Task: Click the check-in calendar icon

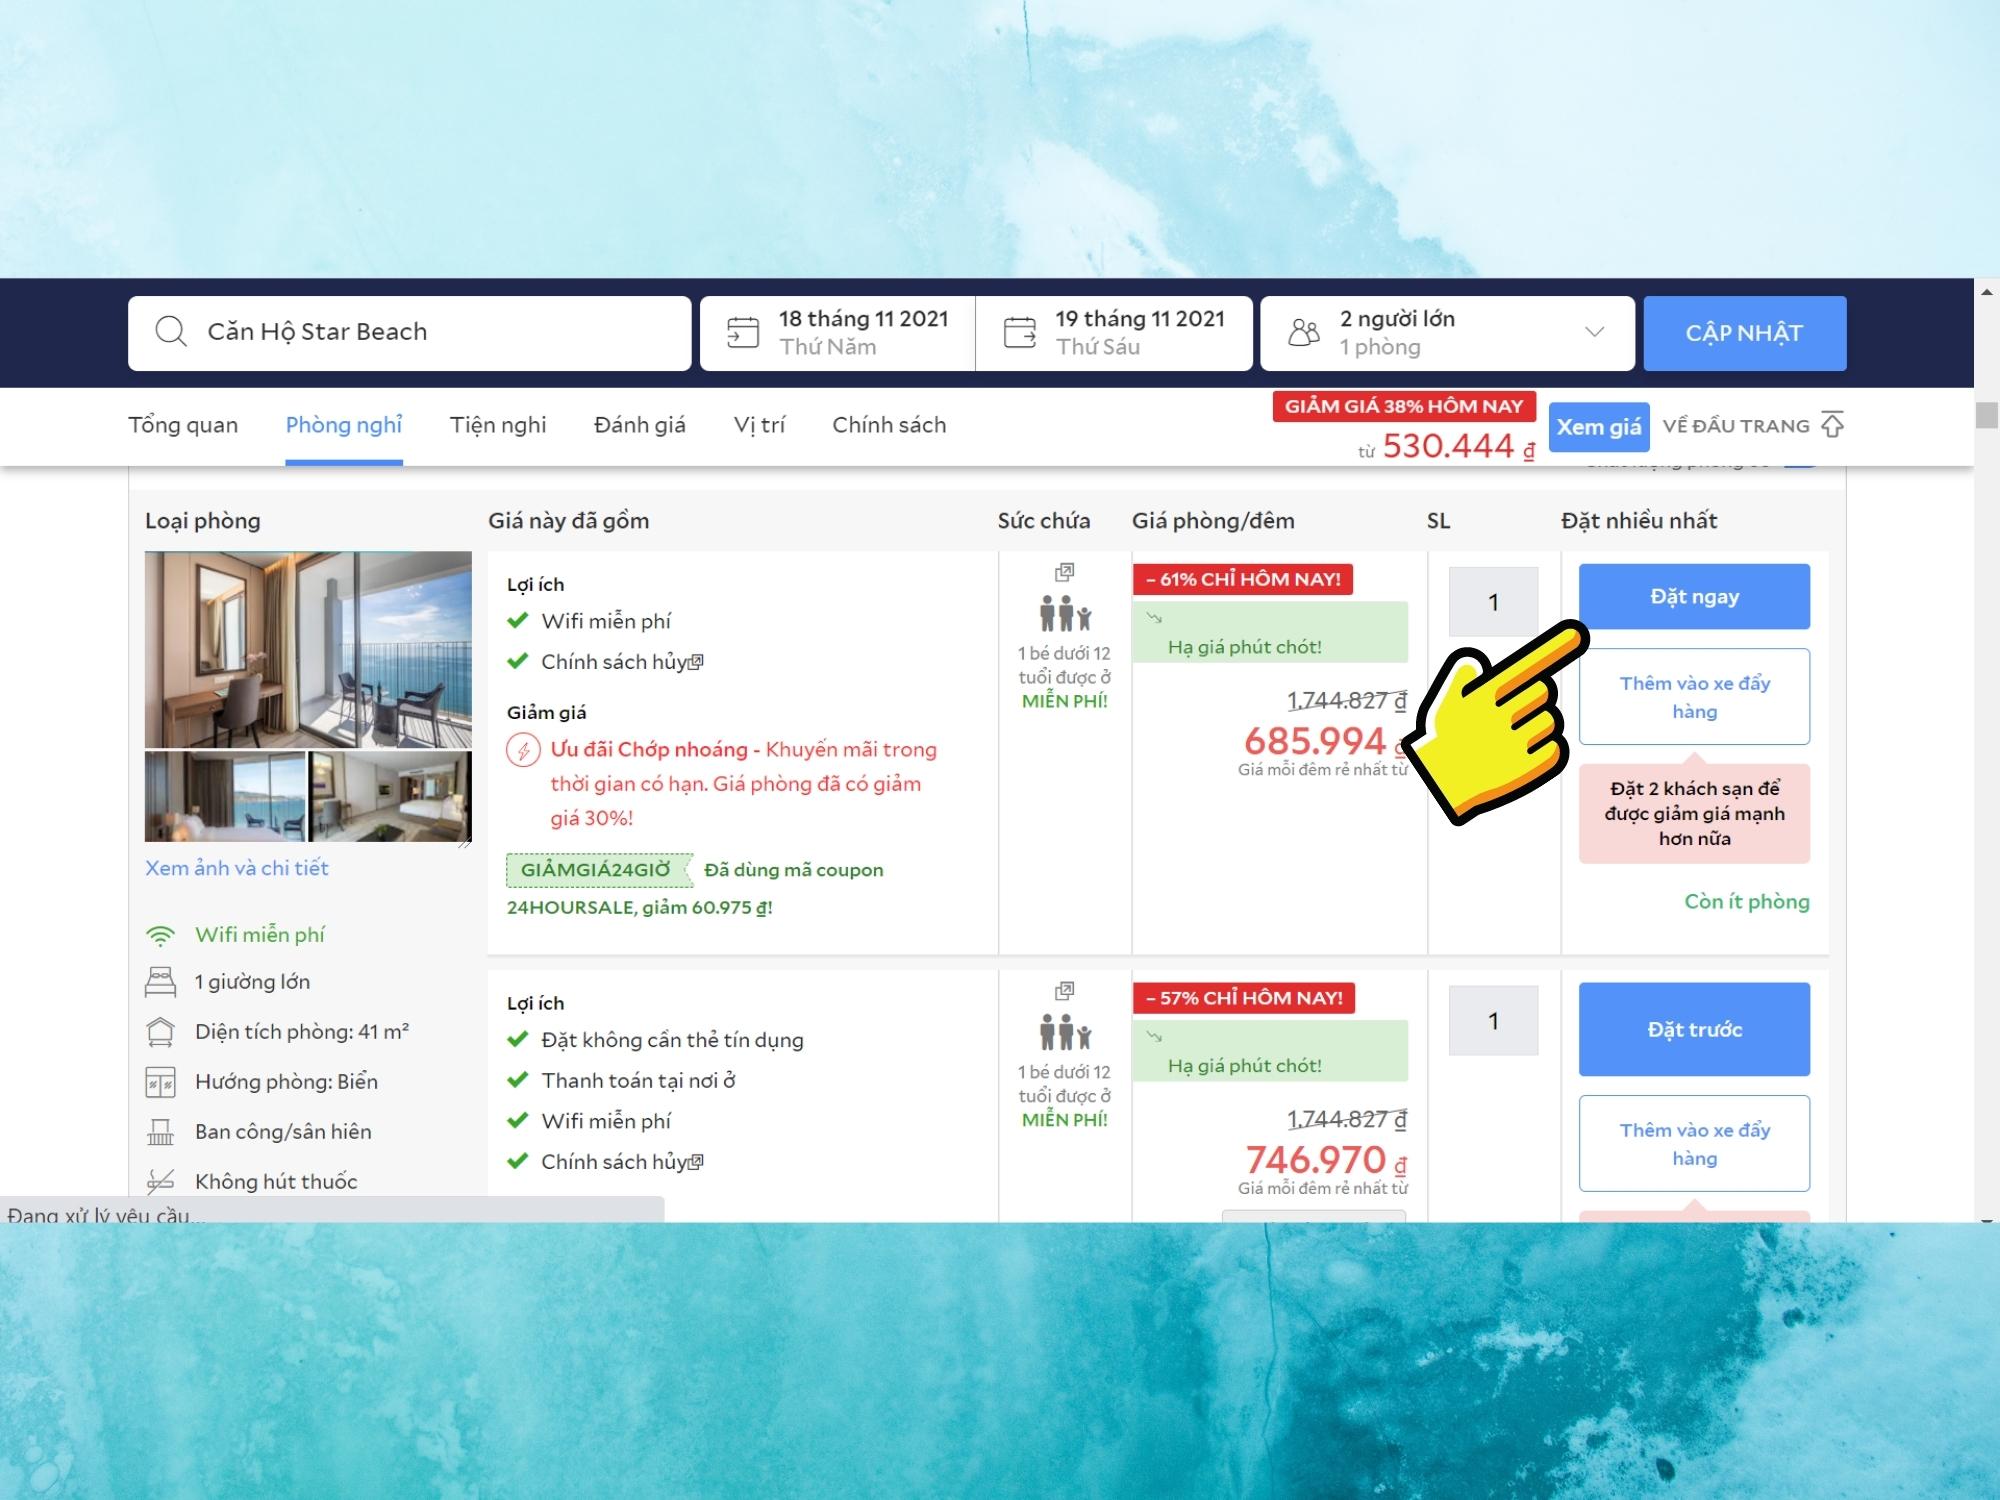Action: coord(742,332)
